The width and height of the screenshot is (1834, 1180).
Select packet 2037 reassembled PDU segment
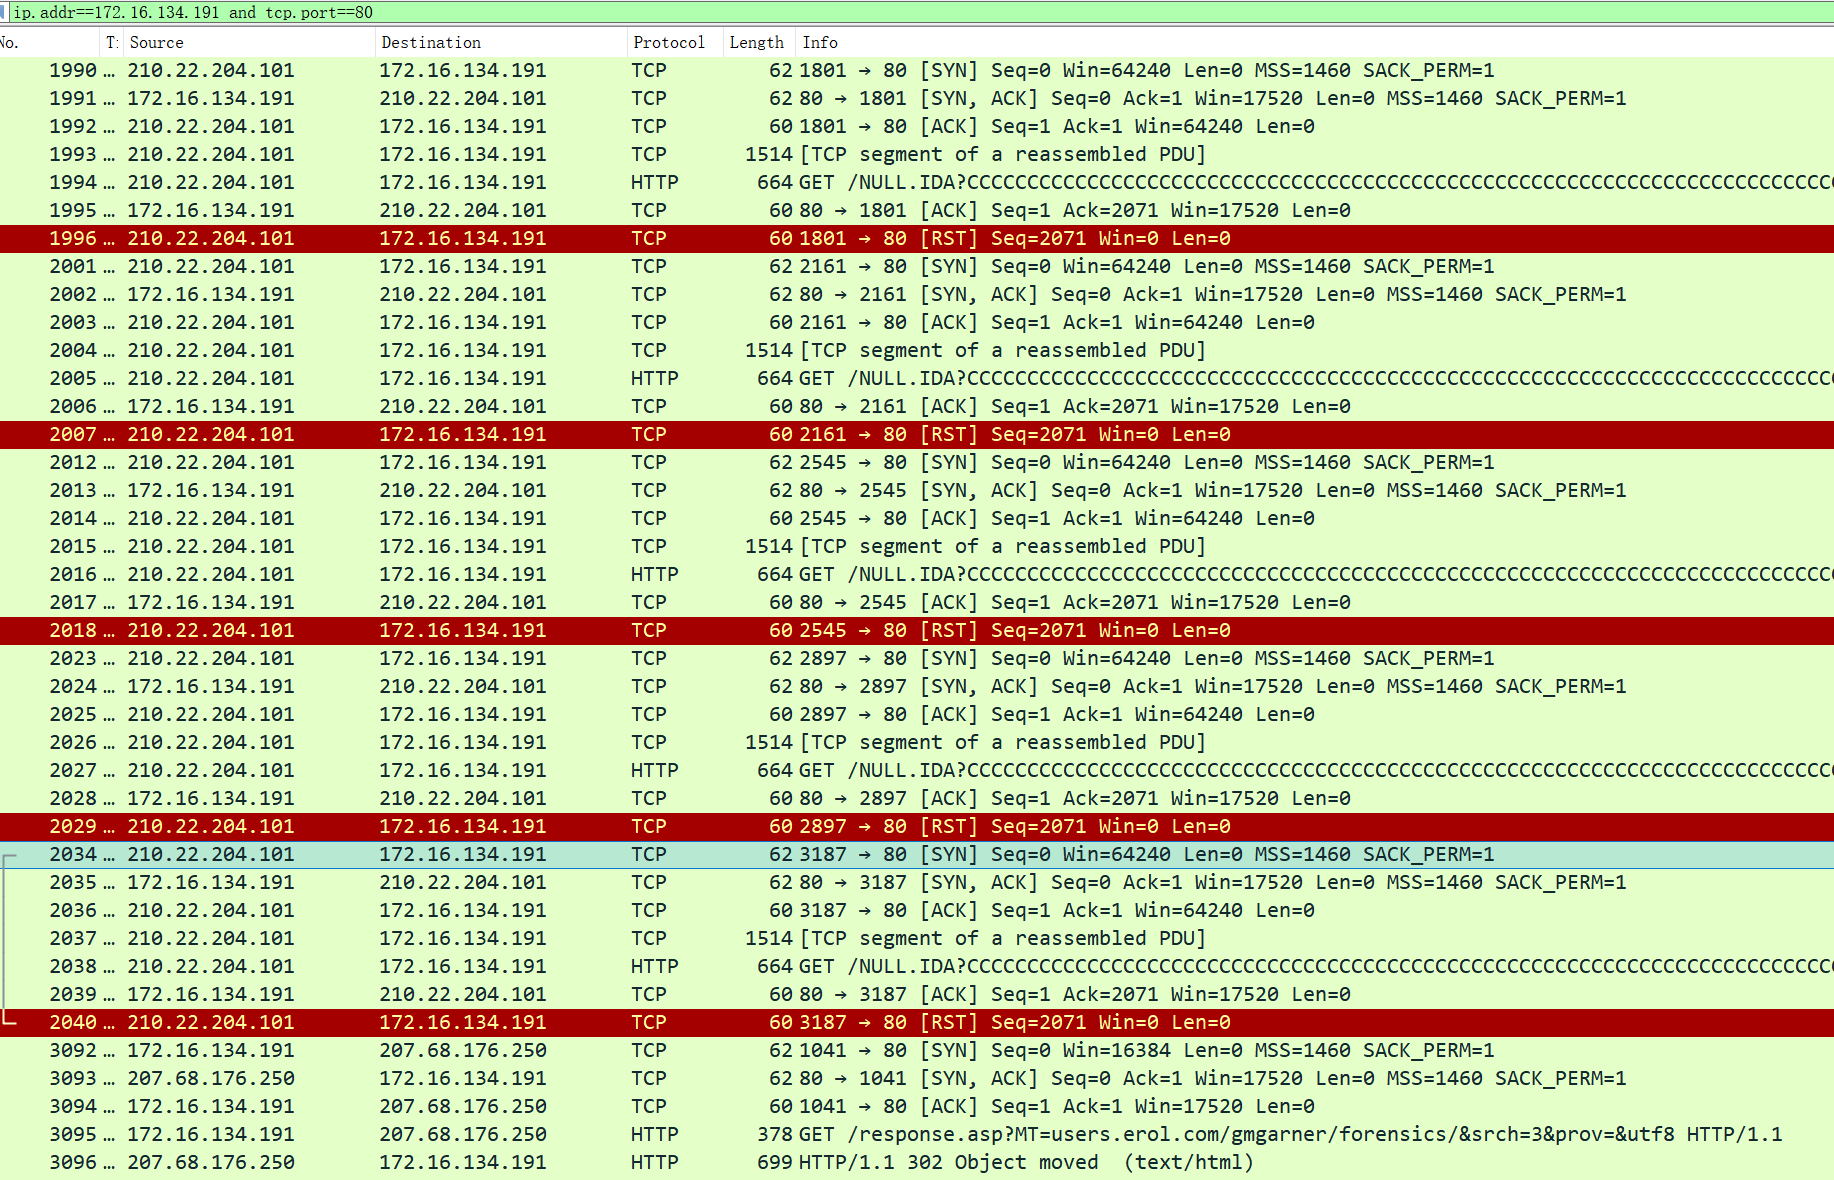(x=917, y=938)
